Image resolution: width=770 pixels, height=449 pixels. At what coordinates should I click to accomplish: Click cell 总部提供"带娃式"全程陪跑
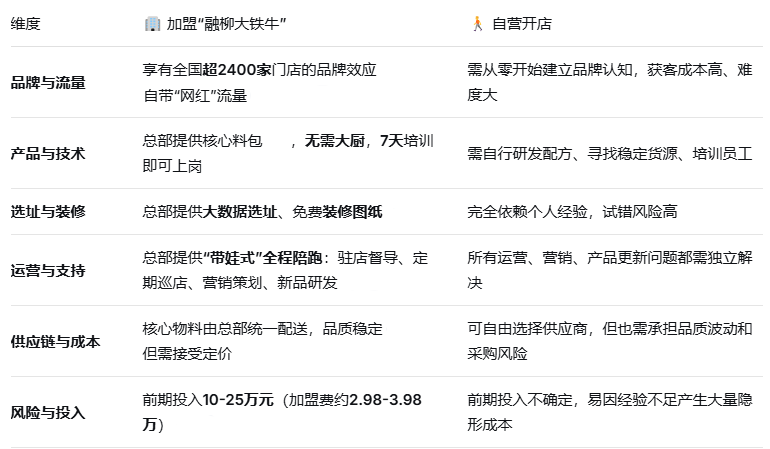click(x=285, y=270)
